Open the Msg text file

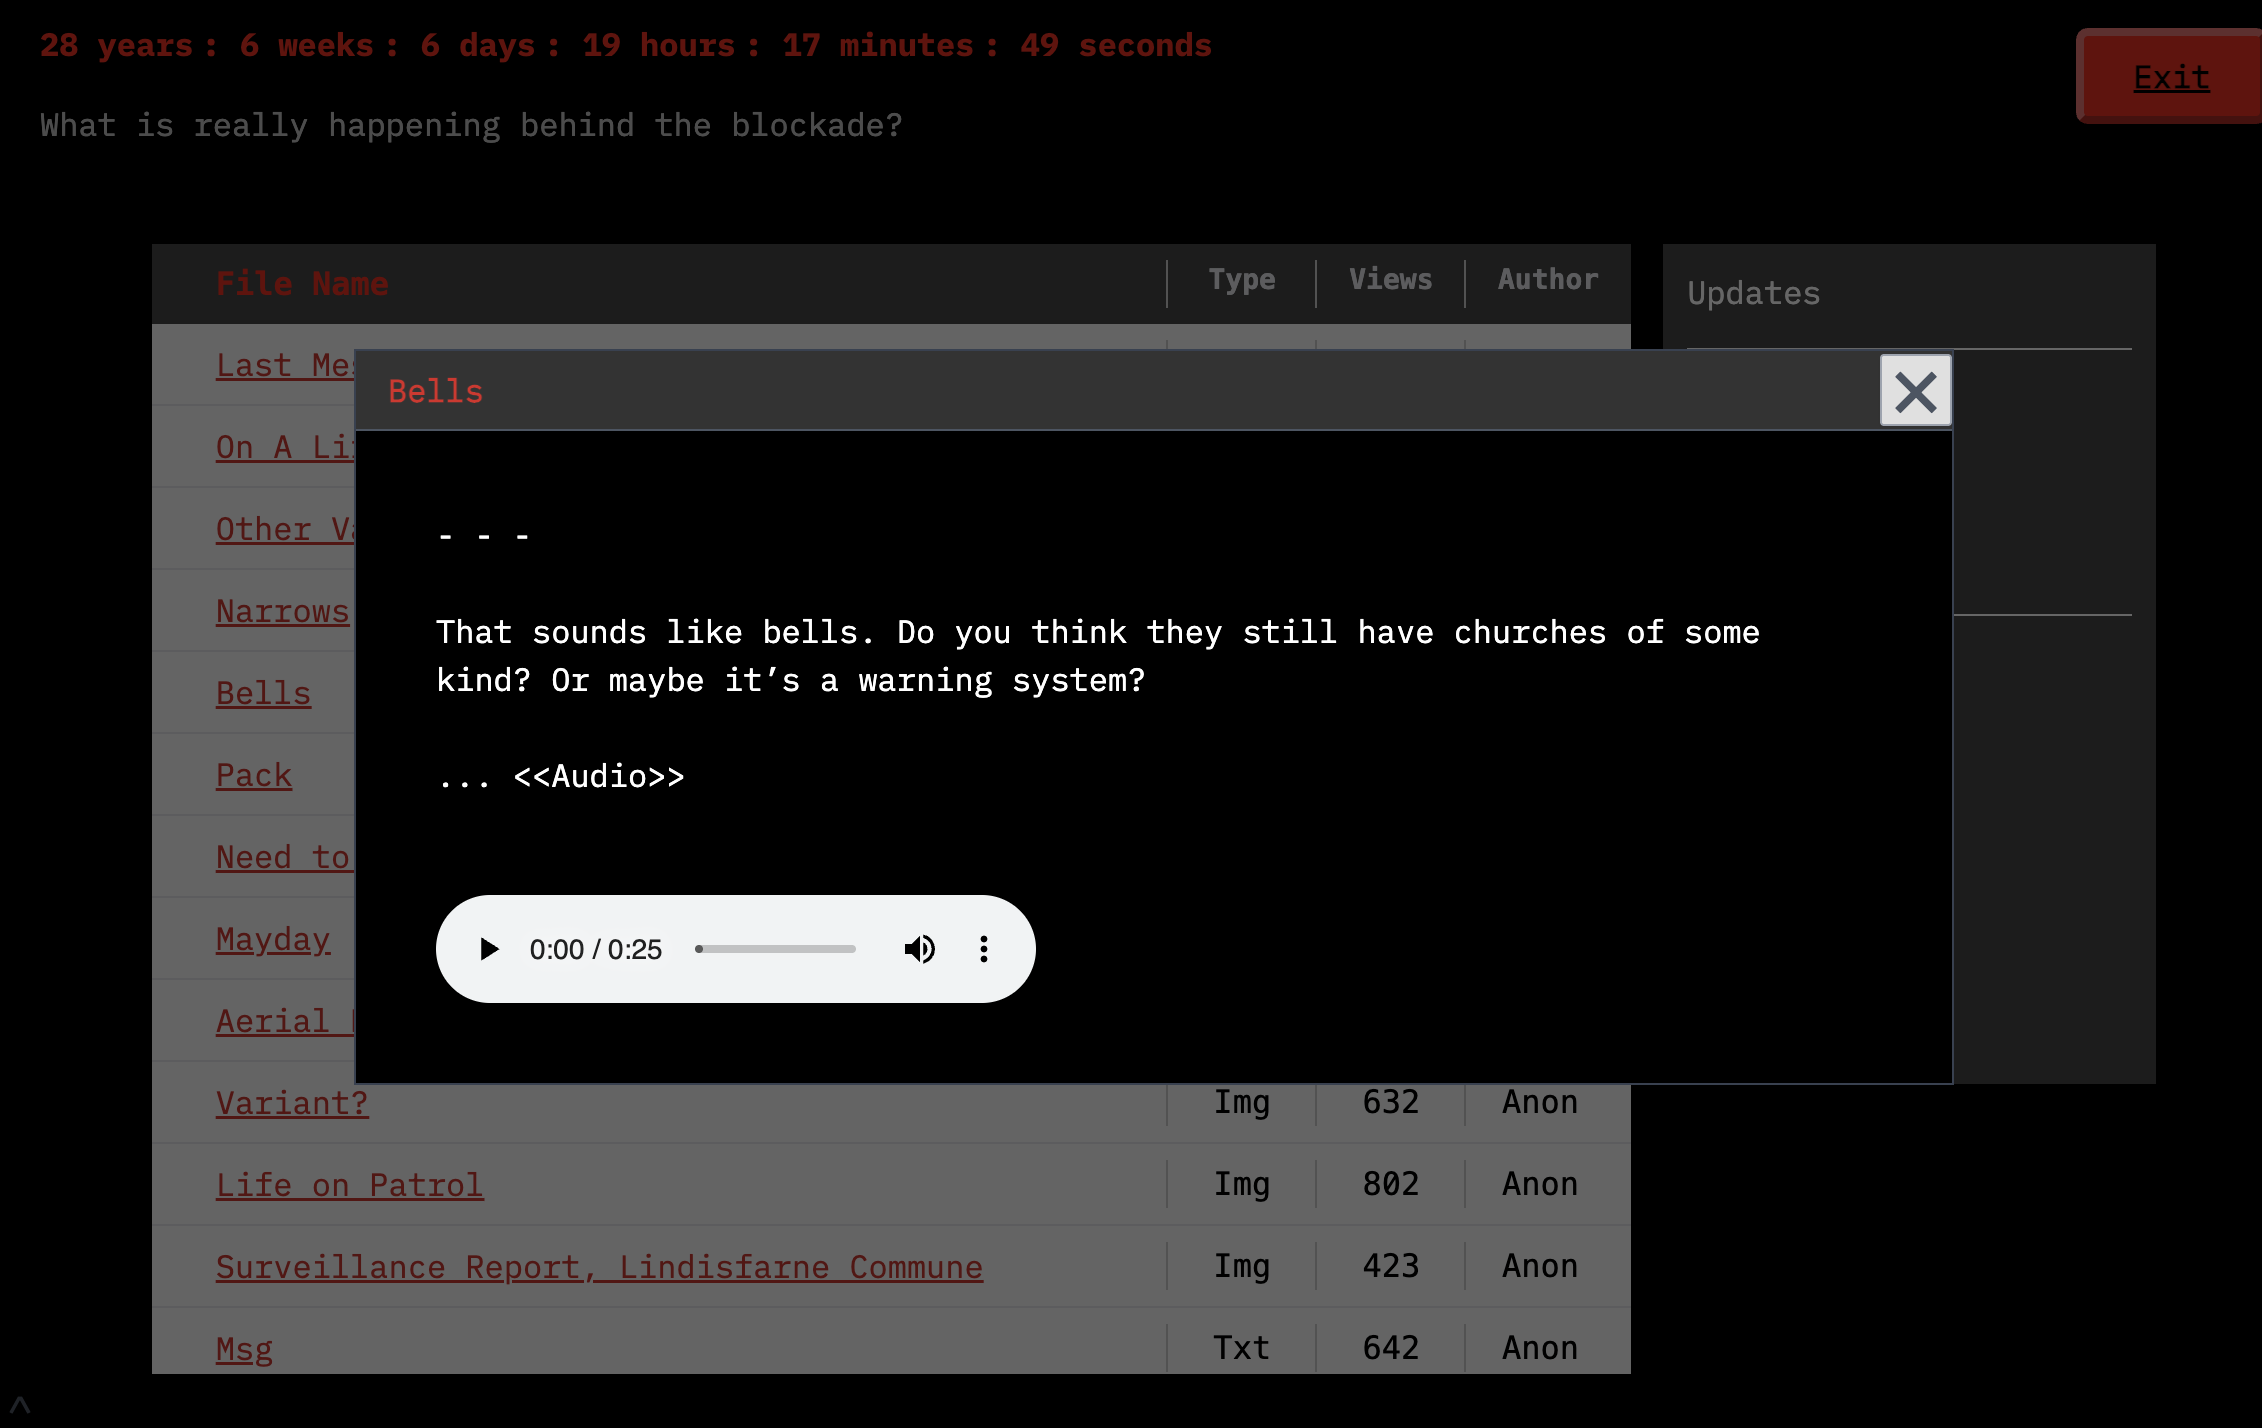(244, 1349)
